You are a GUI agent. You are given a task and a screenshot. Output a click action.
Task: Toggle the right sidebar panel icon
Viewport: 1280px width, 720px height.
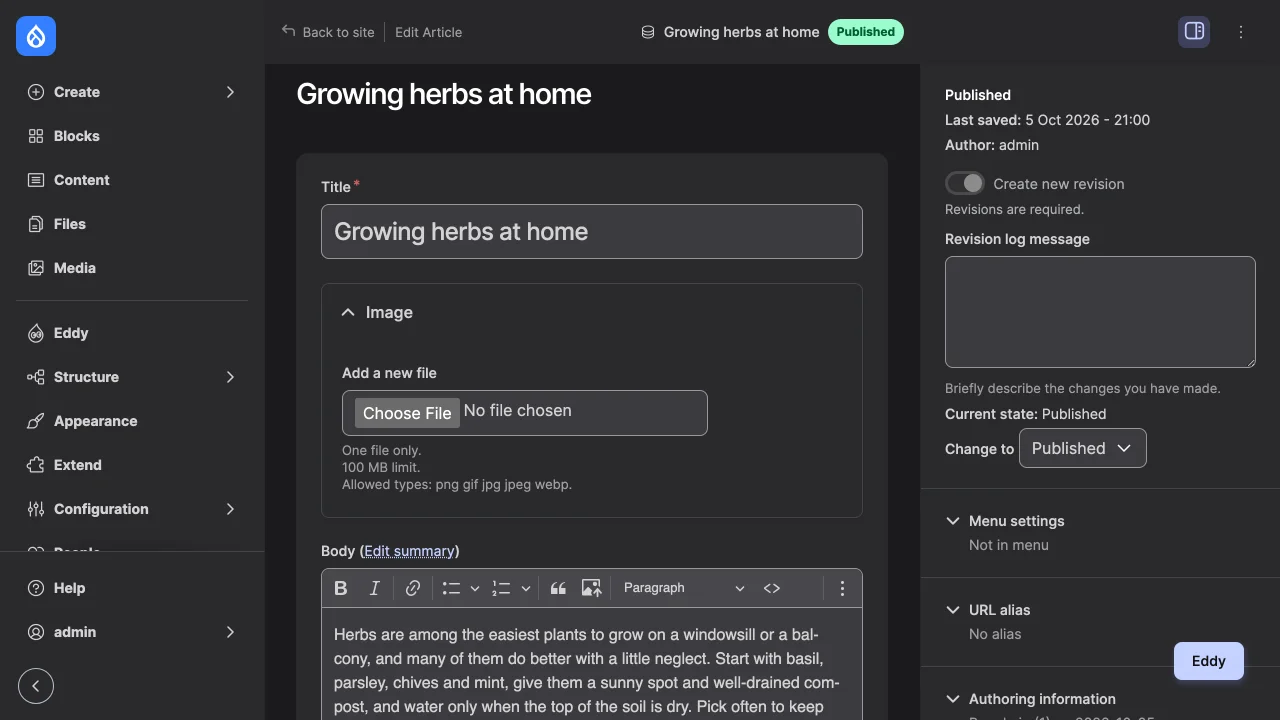tap(1194, 32)
